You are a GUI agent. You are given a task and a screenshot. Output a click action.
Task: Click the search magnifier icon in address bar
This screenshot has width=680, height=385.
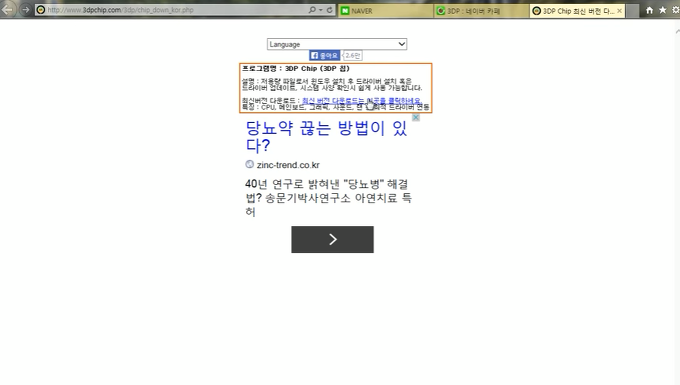tap(312, 10)
